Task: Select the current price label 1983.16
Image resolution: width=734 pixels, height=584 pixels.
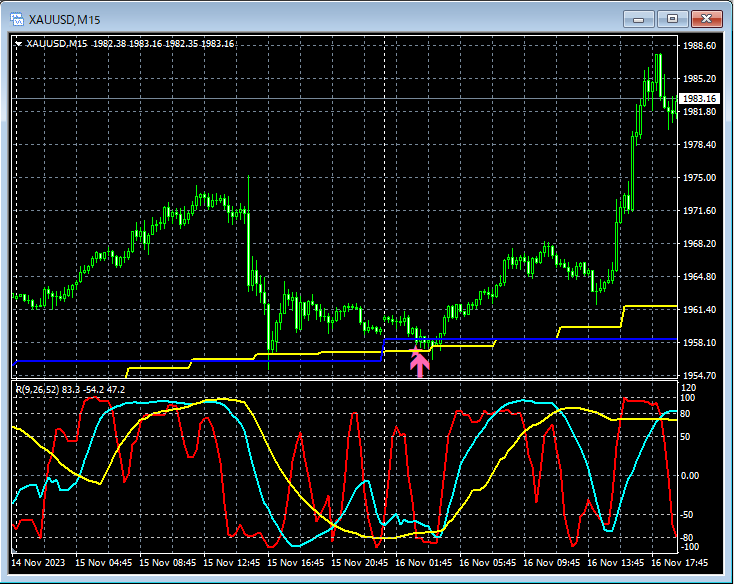Action: [699, 98]
